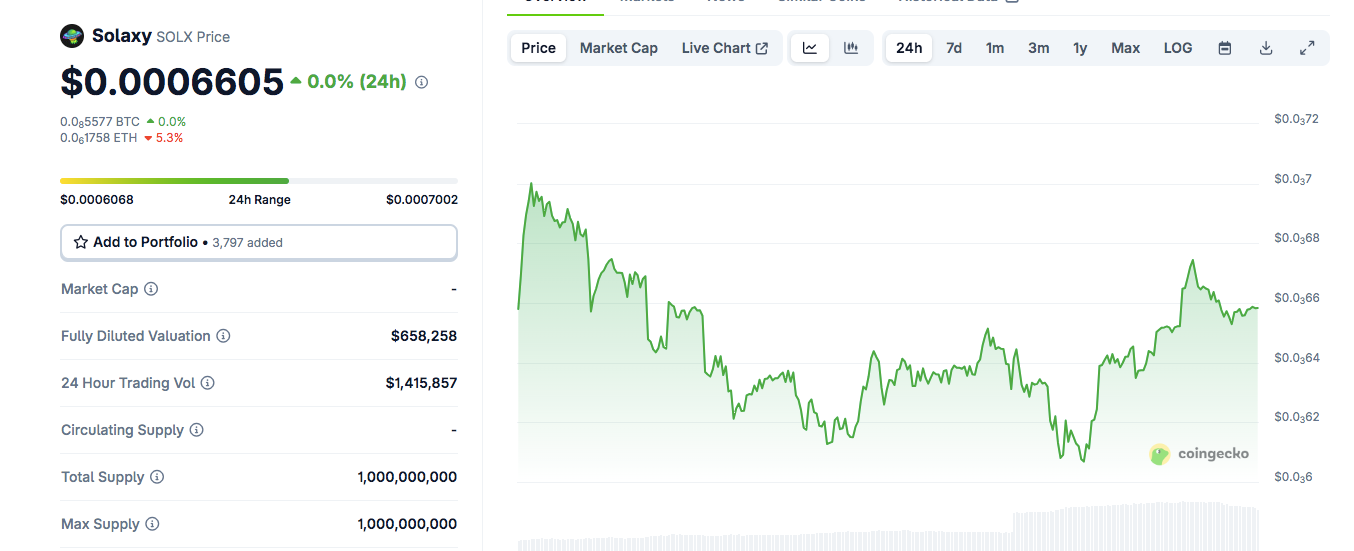
Task: Click the $0.0007002 range high value
Action: coord(422,199)
